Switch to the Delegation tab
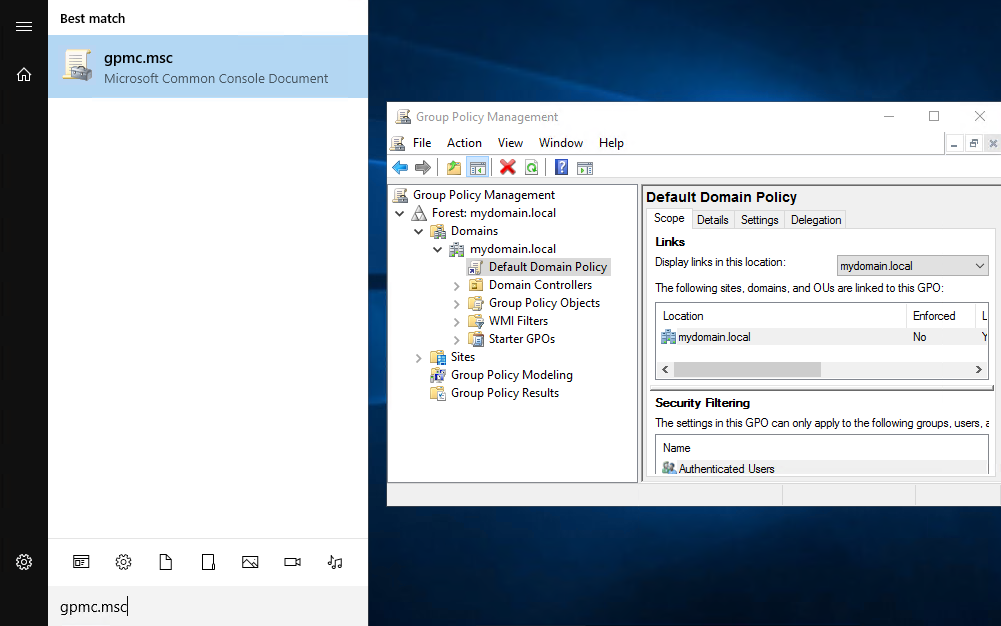The height and width of the screenshot is (626, 1001). 816,220
